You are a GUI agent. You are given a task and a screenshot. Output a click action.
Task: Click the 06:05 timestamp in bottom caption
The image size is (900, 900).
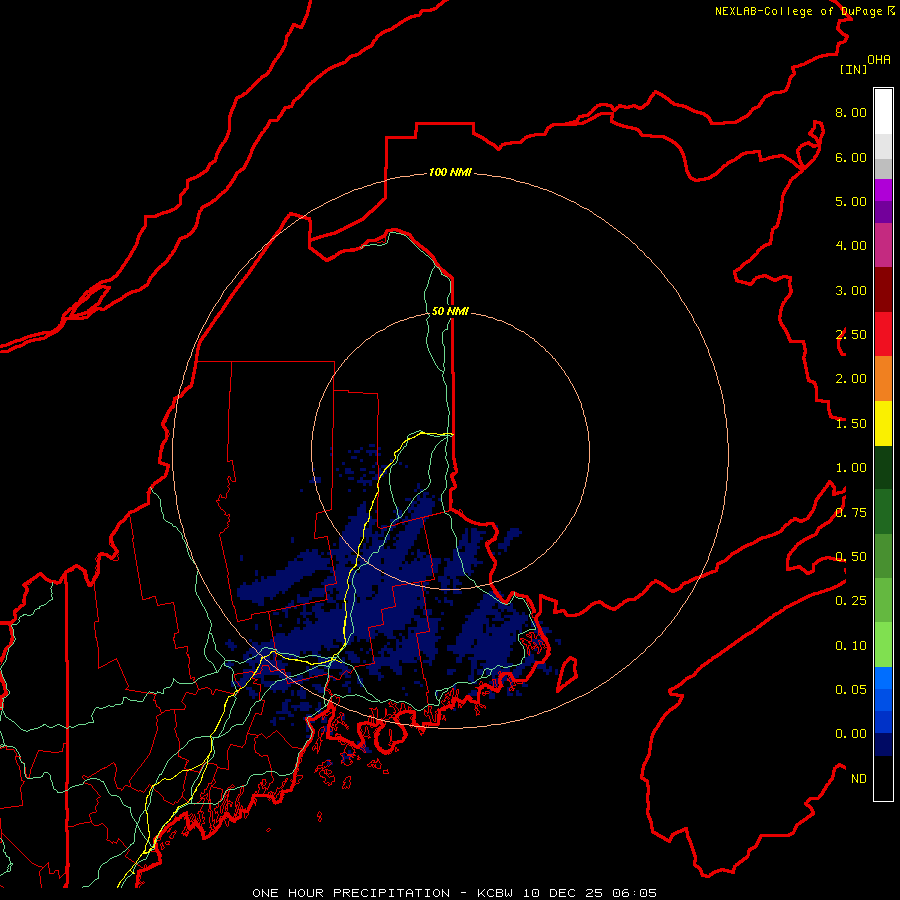(636, 892)
